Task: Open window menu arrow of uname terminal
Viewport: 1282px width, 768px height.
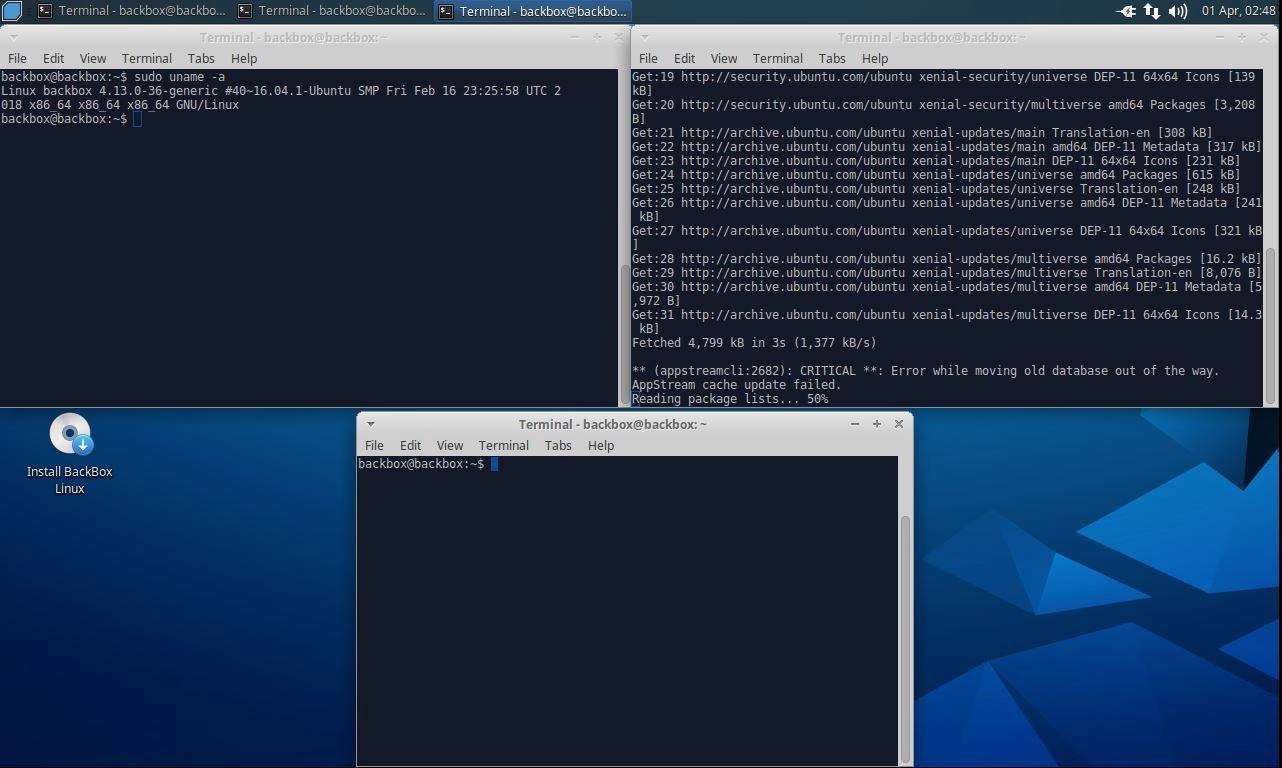Action: pos(13,37)
